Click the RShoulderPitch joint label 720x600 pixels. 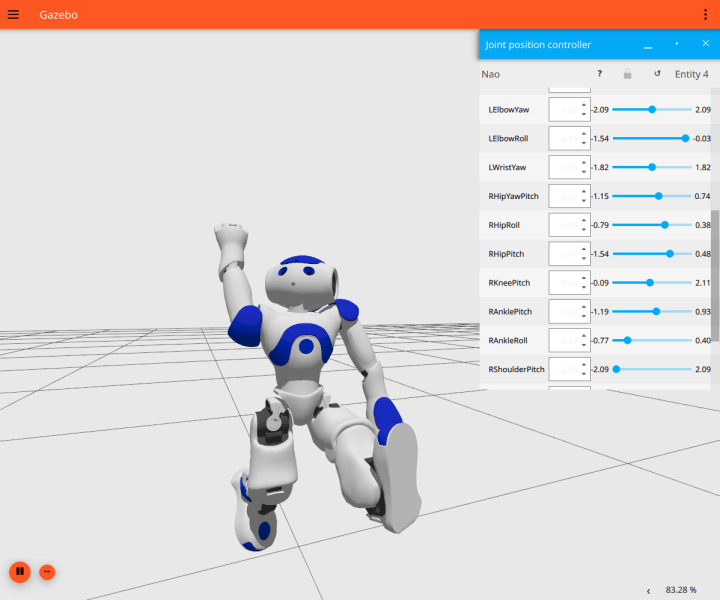pos(516,369)
